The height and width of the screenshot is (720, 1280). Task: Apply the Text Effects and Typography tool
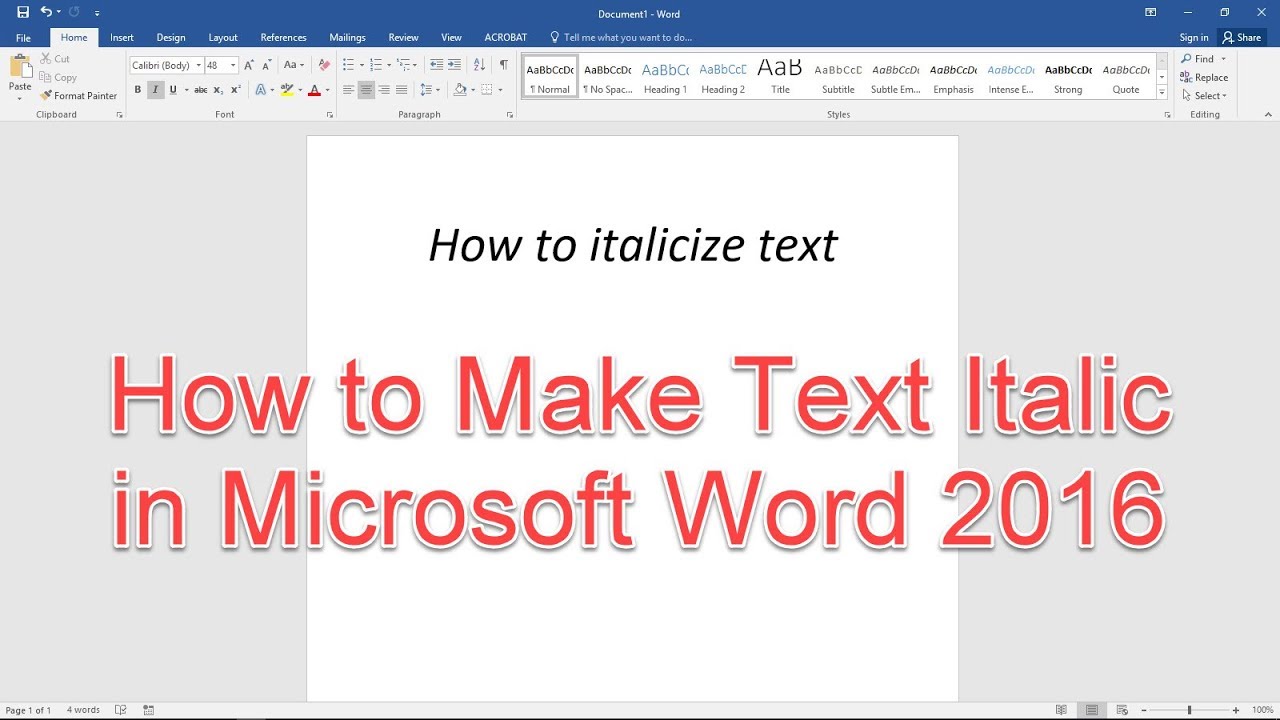point(263,90)
